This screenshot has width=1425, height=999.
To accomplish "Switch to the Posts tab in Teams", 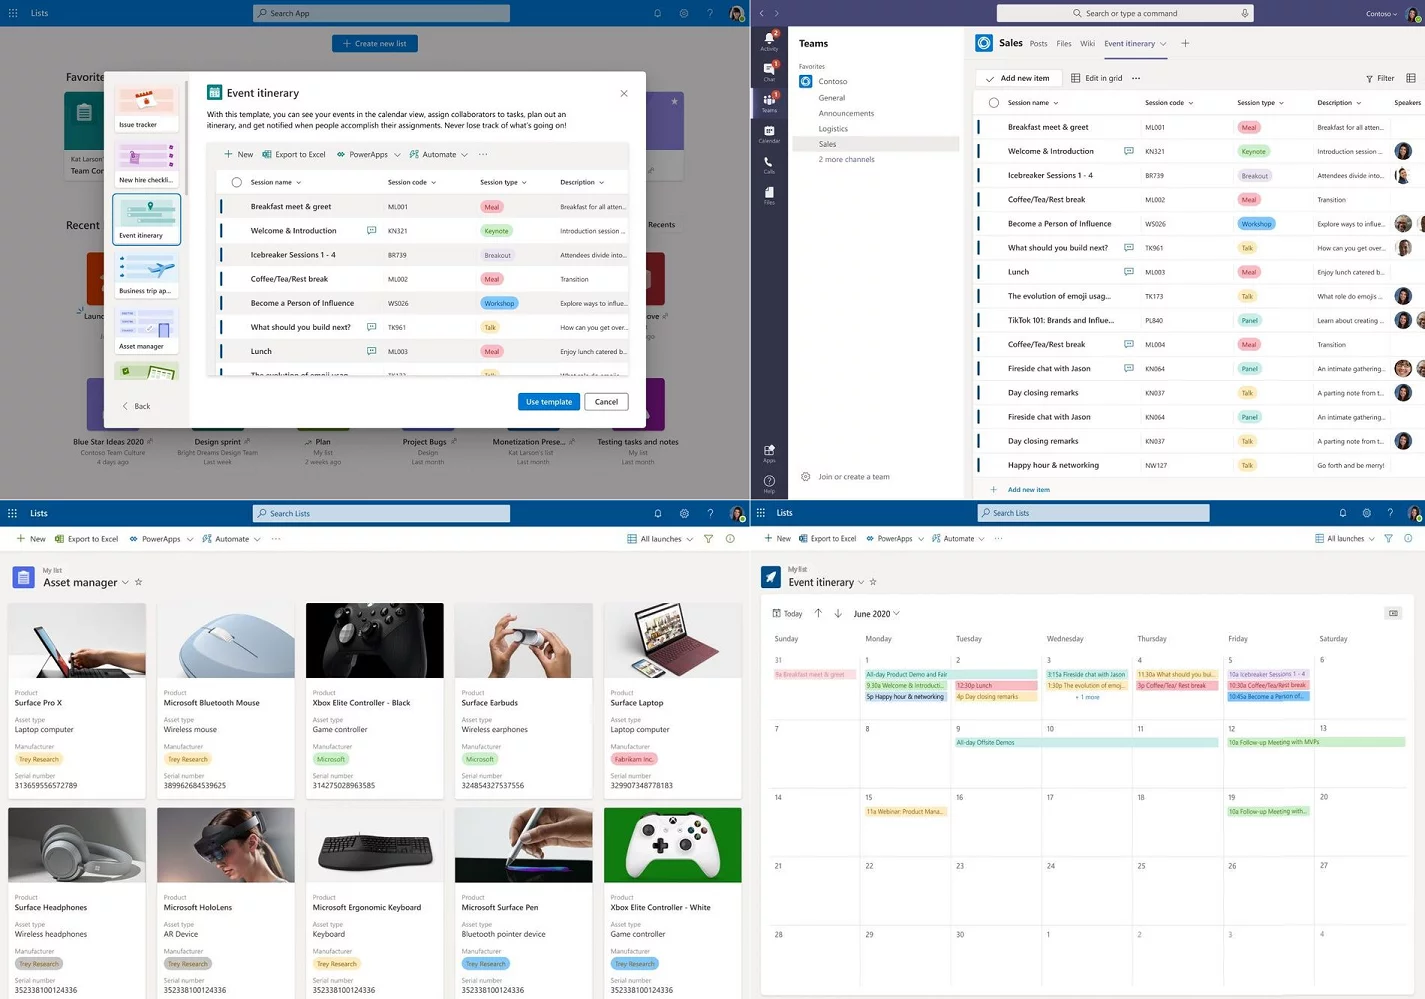I will pyautogui.click(x=1038, y=43).
